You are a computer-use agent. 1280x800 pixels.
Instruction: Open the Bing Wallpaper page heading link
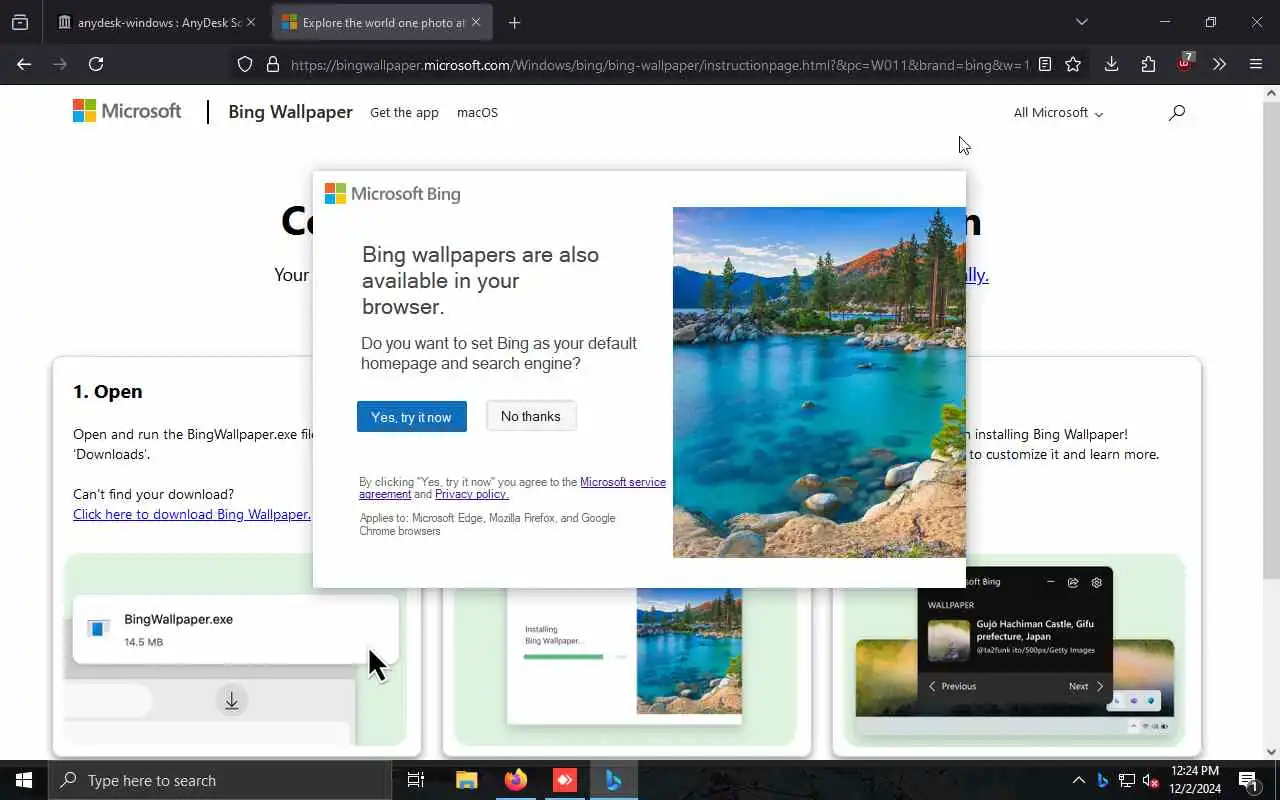[290, 112]
